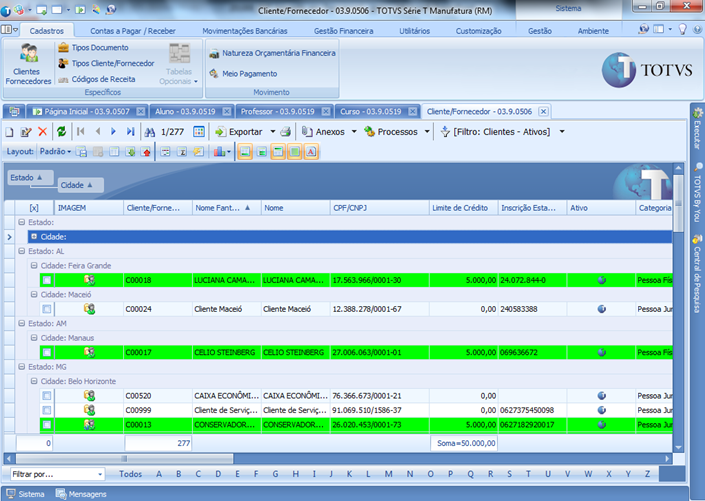Open the Padrão layout dropdown
705x501 pixels.
pos(55,152)
